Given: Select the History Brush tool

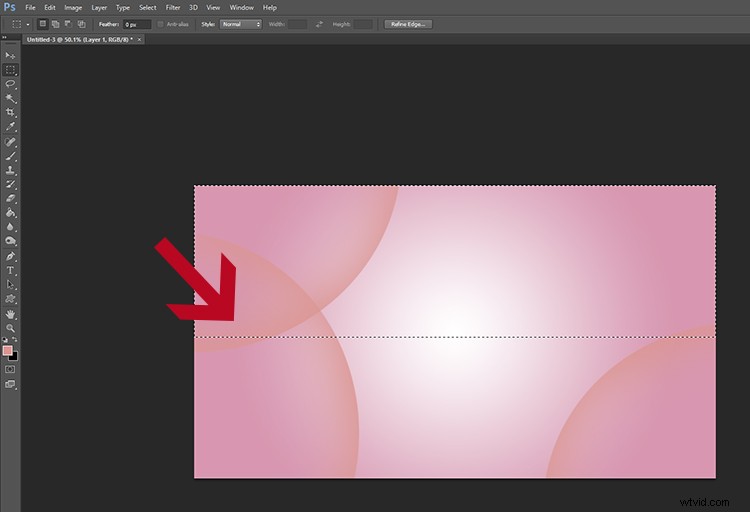Looking at the screenshot, I should (10, 184).
